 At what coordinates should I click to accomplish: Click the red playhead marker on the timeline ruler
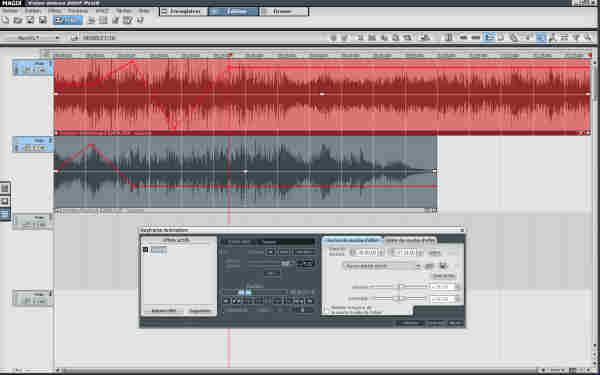pyautogui.click(x=230, y=55)
